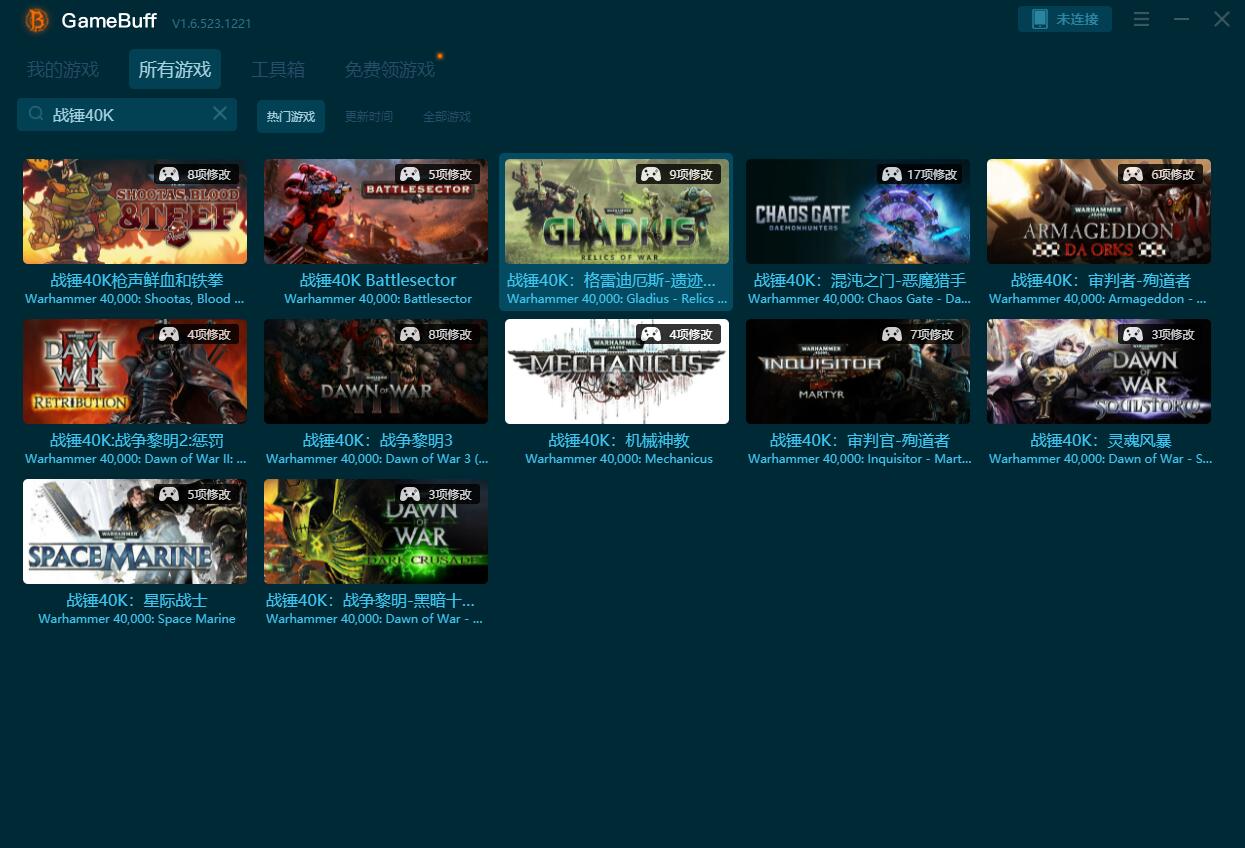This screenshot has height=848, width=1245.
Task: Switch to the 我的游戏 tab
Action: (x=63, y=69)
